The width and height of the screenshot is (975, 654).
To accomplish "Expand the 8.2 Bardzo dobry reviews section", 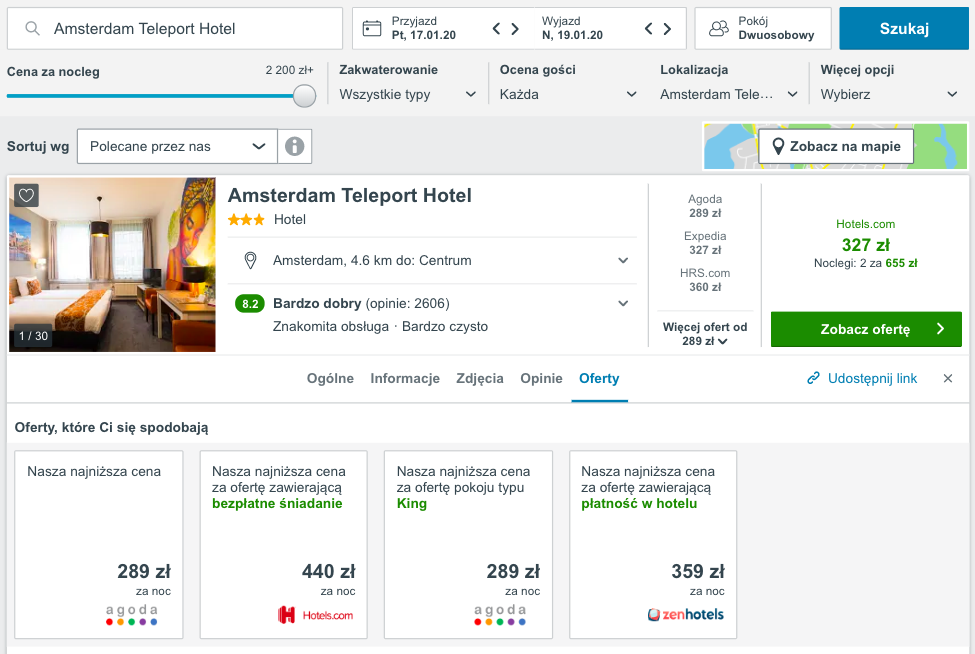I will 623,302.
